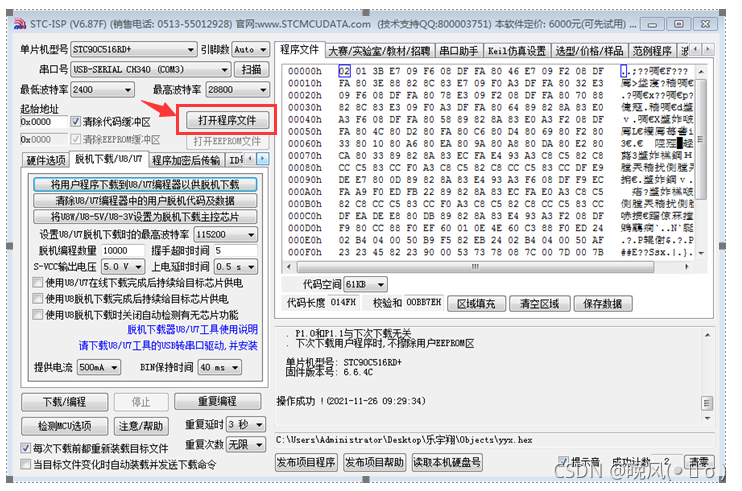
Task: Switch to 脱机下载/U8/U7 tab
Action: point(108,159)
